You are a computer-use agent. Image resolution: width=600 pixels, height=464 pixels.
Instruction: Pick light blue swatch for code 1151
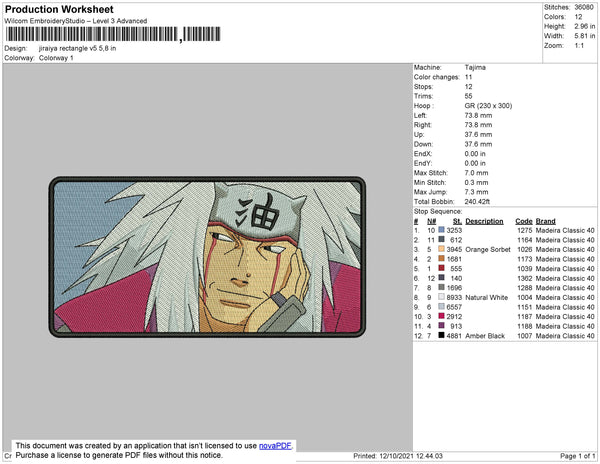click(x=441, y=306)
